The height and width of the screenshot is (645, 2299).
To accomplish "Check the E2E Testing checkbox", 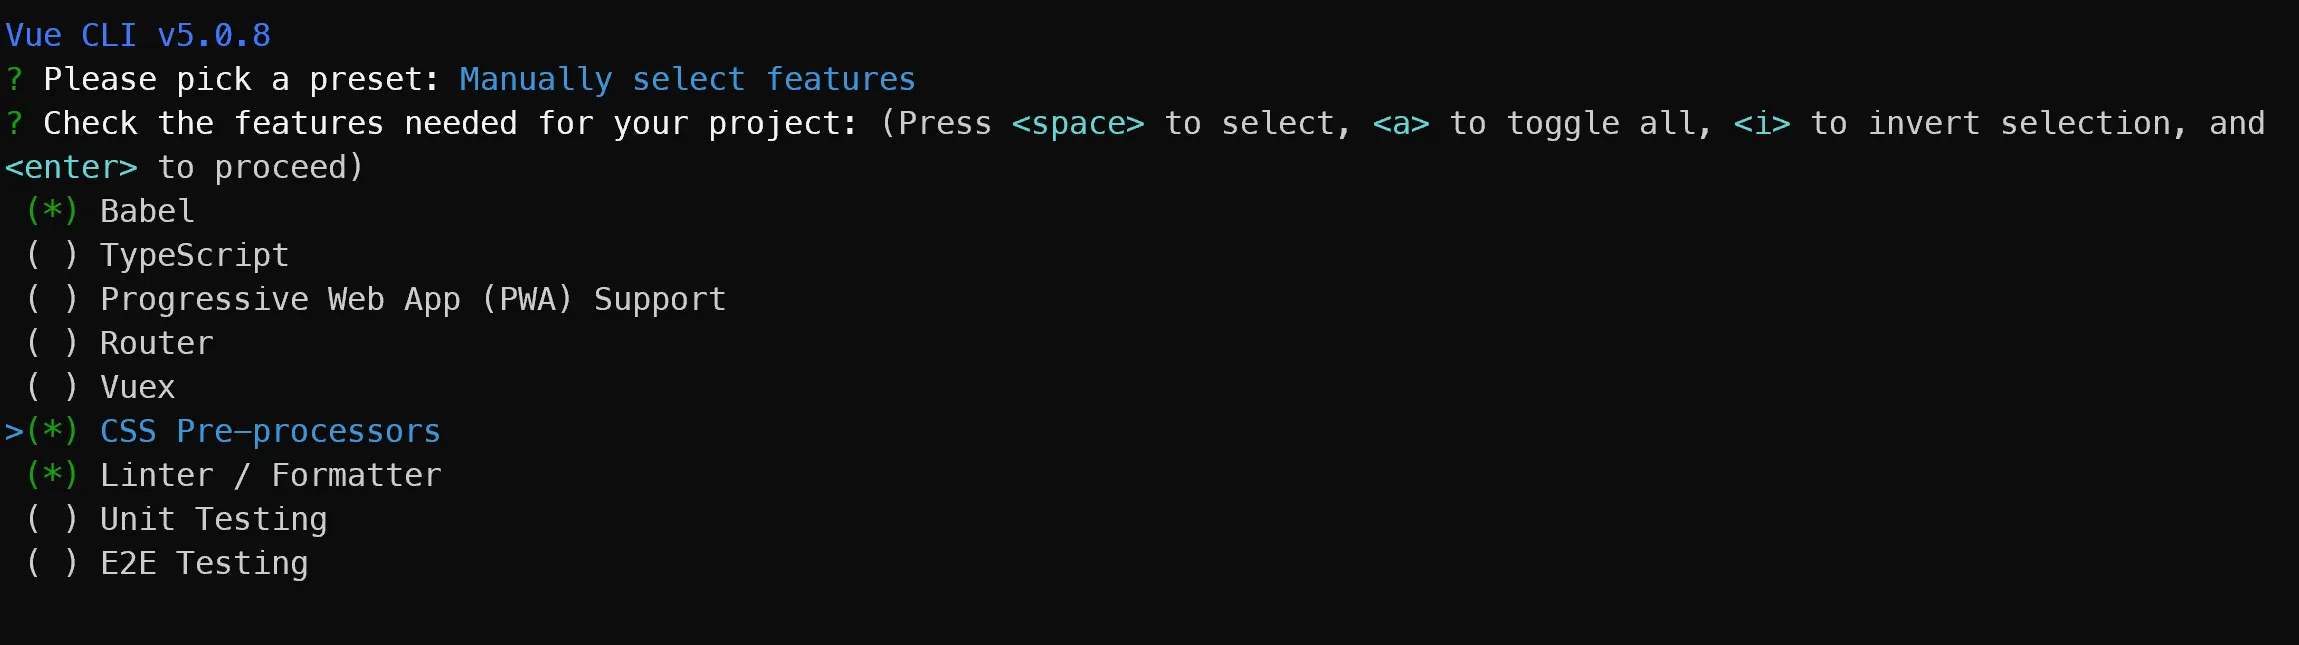I will (x=52, y=563).
